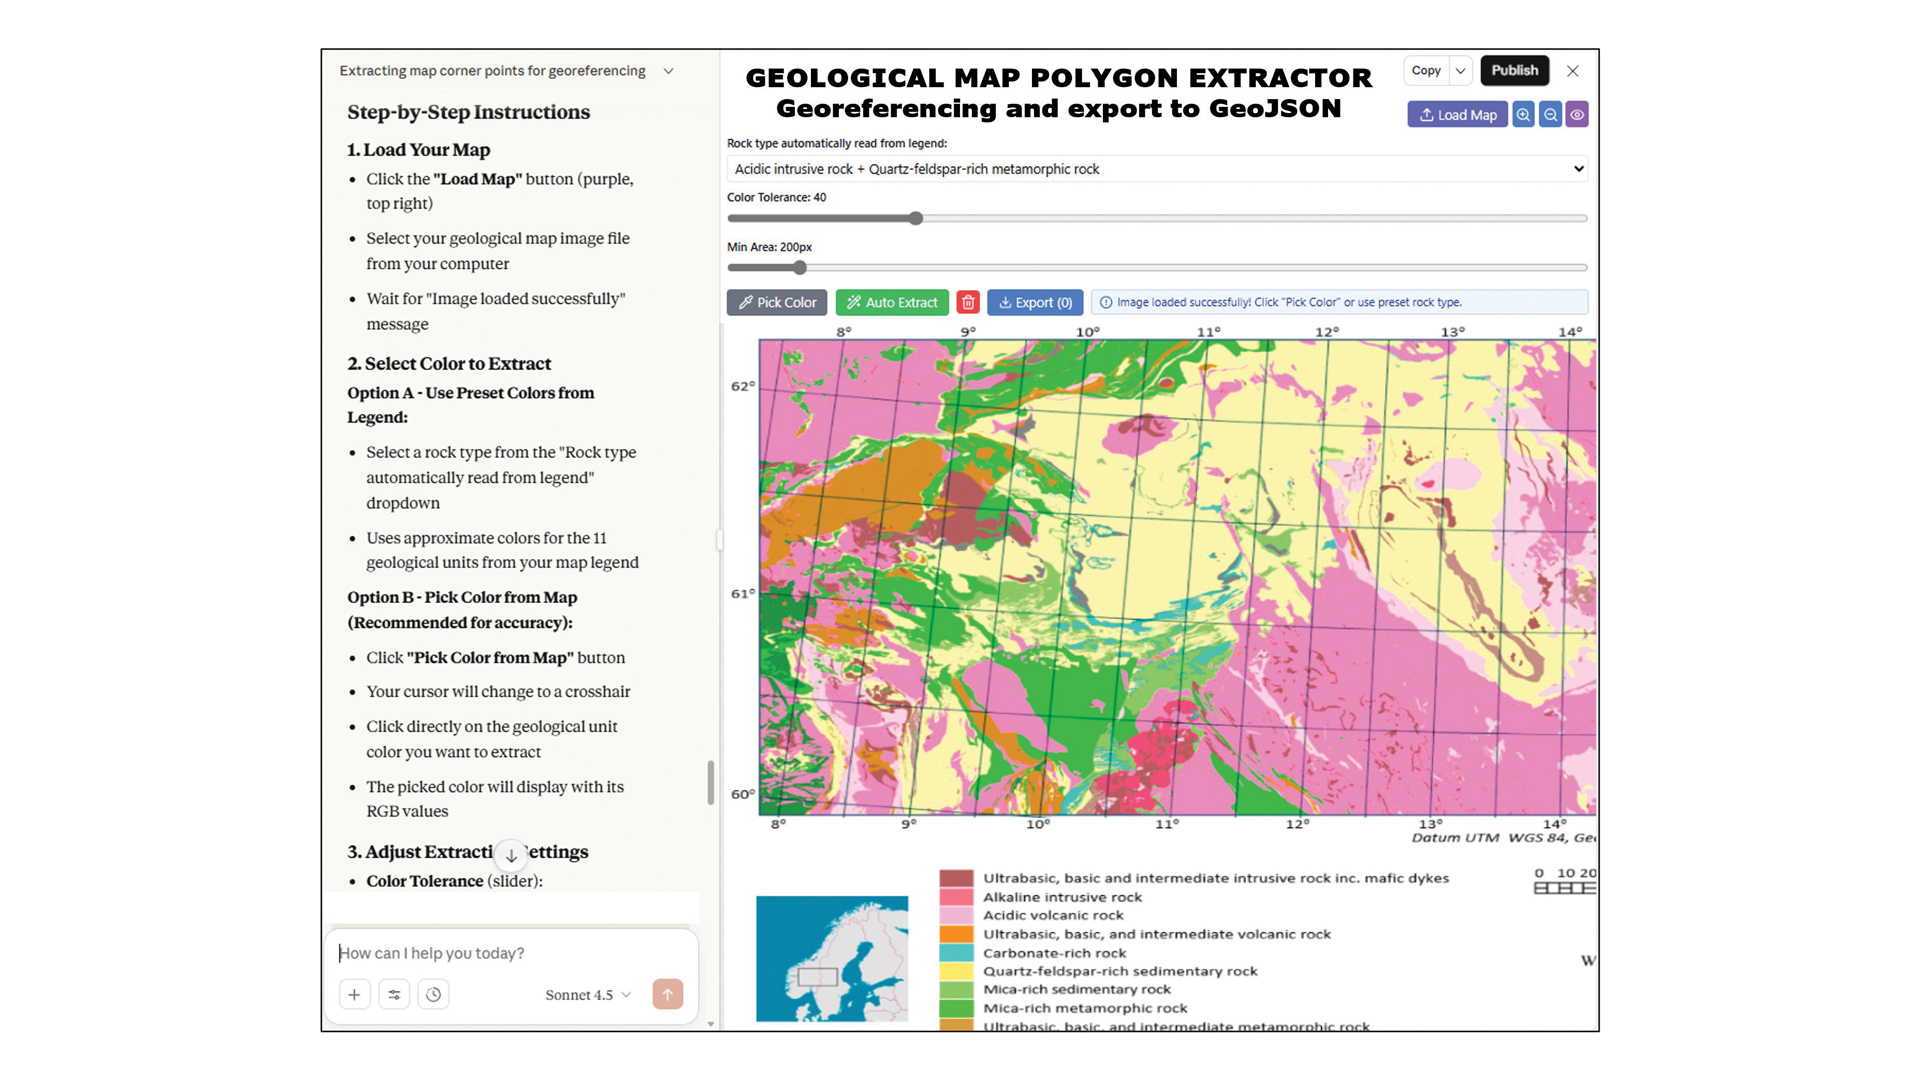
Task: Toggle the eye preview icon
Action: coord(1577,114)
